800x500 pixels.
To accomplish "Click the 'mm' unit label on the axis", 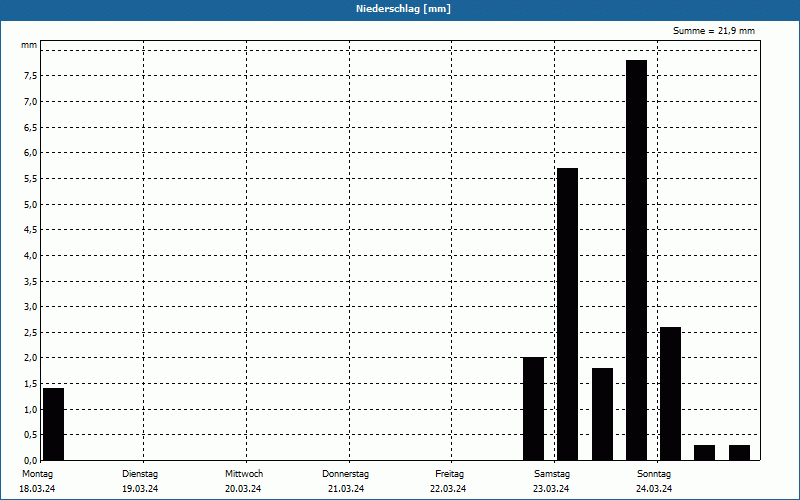I will 29,45.
